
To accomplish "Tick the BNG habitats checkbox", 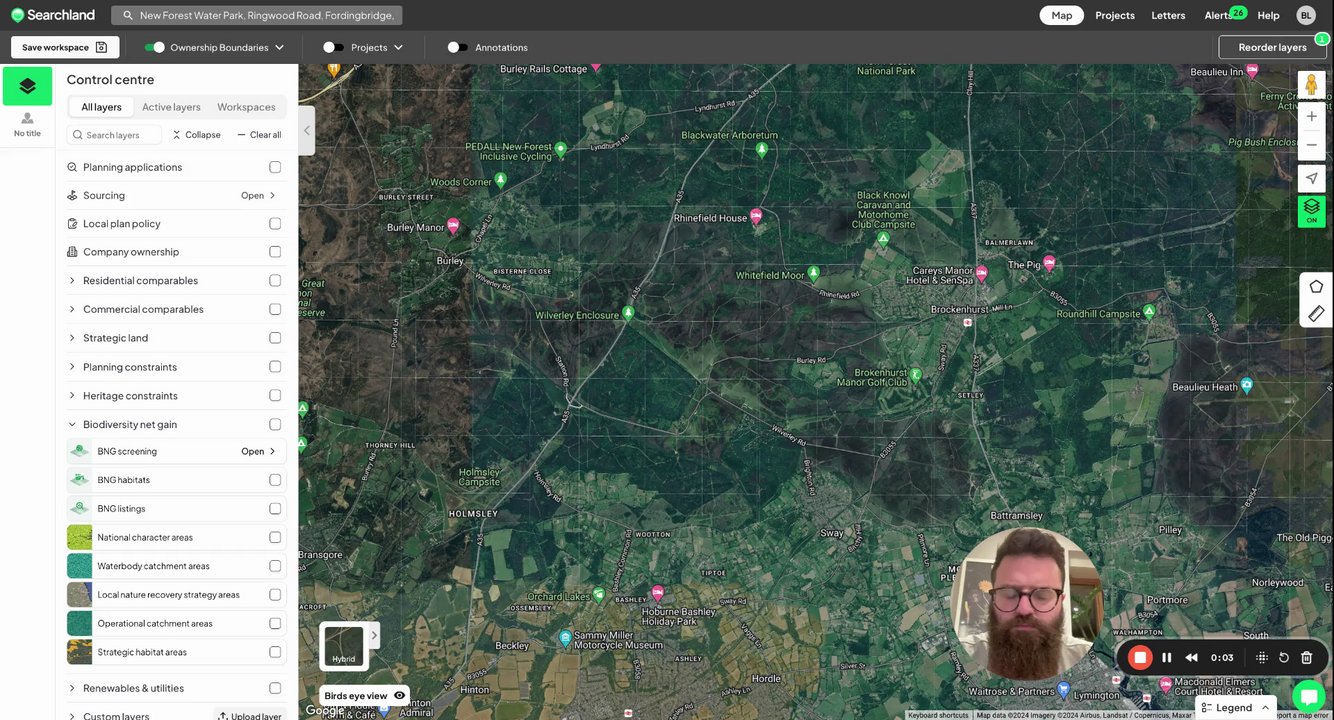I will coord(275,480).
